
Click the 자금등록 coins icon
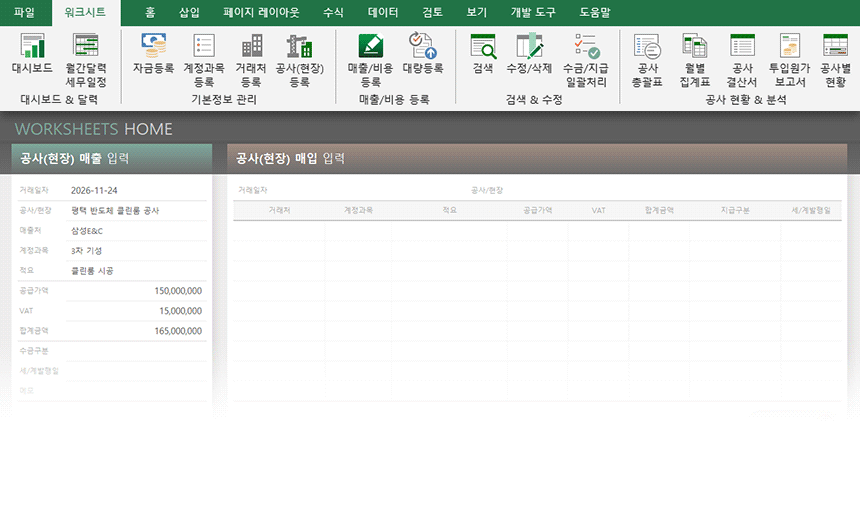pos(154,46)
